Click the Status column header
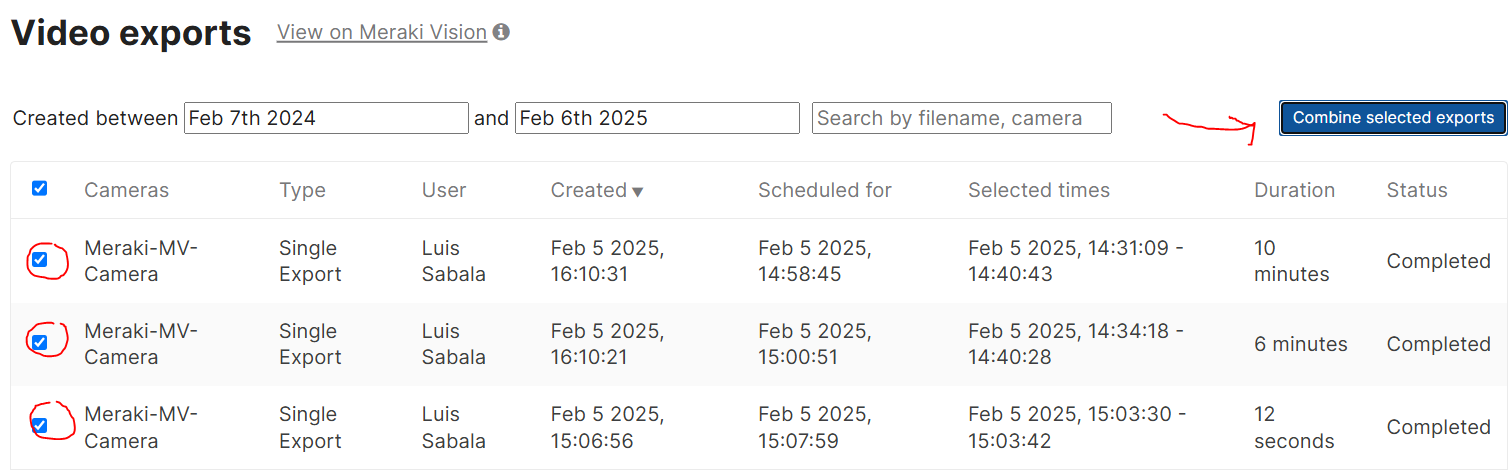 tap(1417, 190)
